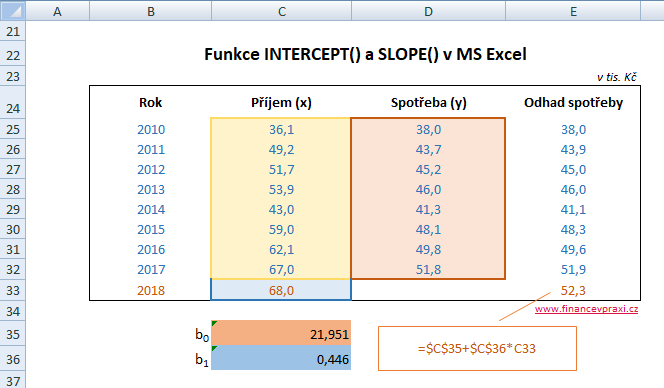Select consumption cell 41,3
The image size is (664, 388).
click(428, 209)
